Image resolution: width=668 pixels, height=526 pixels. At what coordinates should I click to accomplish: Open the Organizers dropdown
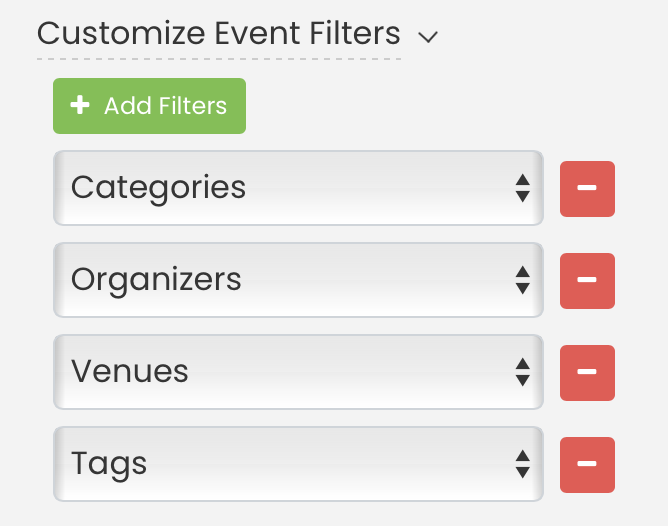click(298, 280)
